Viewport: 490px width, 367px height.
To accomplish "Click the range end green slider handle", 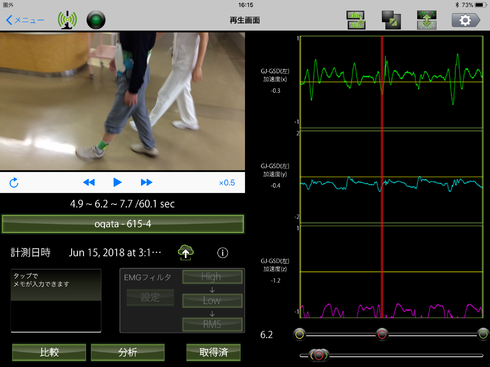I will pyautogui.click(x=483, y=334).
